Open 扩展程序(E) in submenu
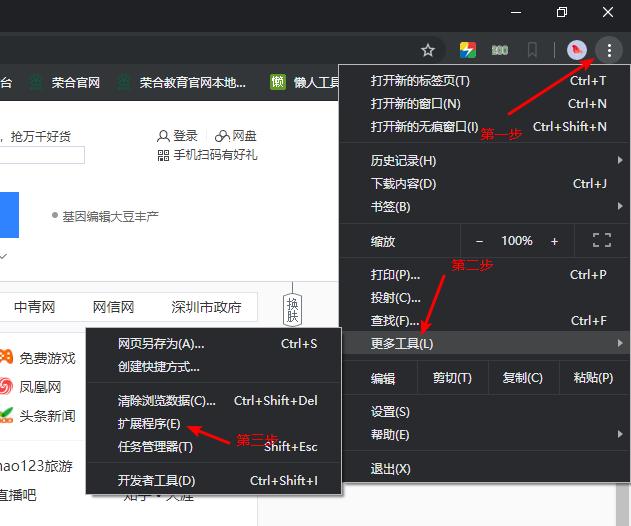The height and width of the screenshot is (526, 631). point(214,424)
